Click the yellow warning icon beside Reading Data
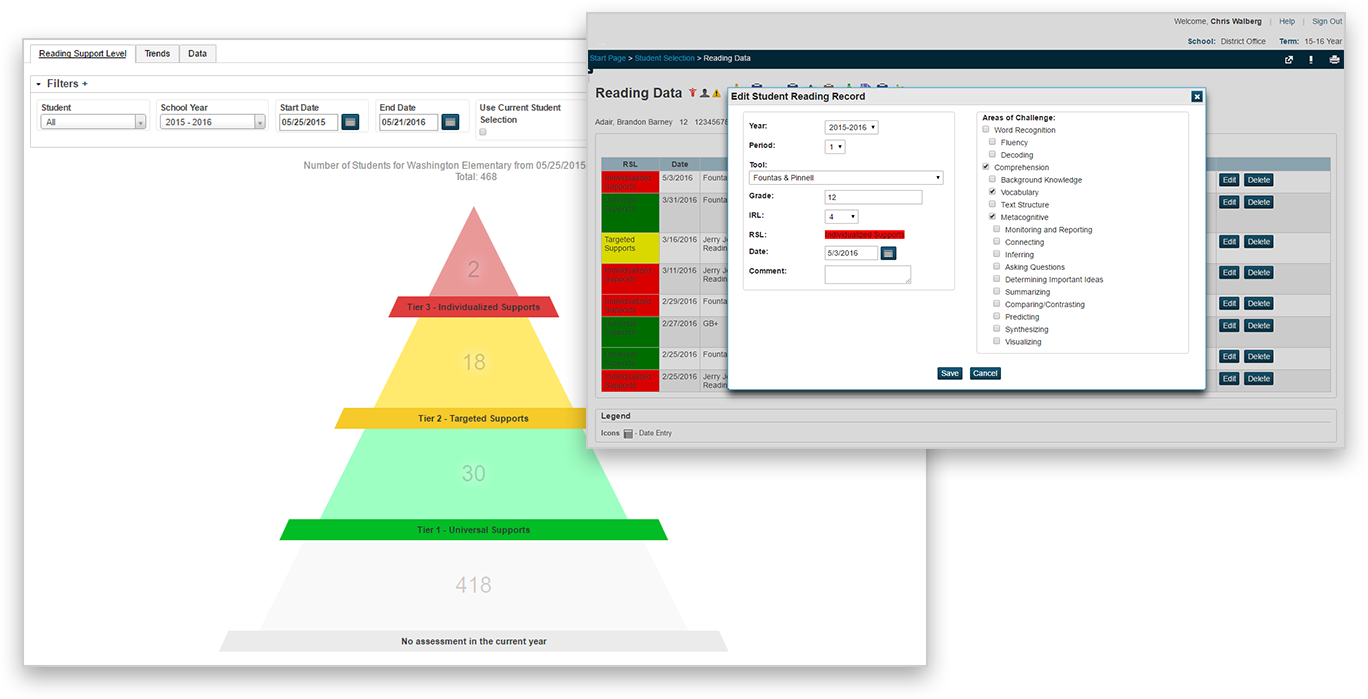The width and height of the screenshot is (1368, 699). (x=716, y=93)
